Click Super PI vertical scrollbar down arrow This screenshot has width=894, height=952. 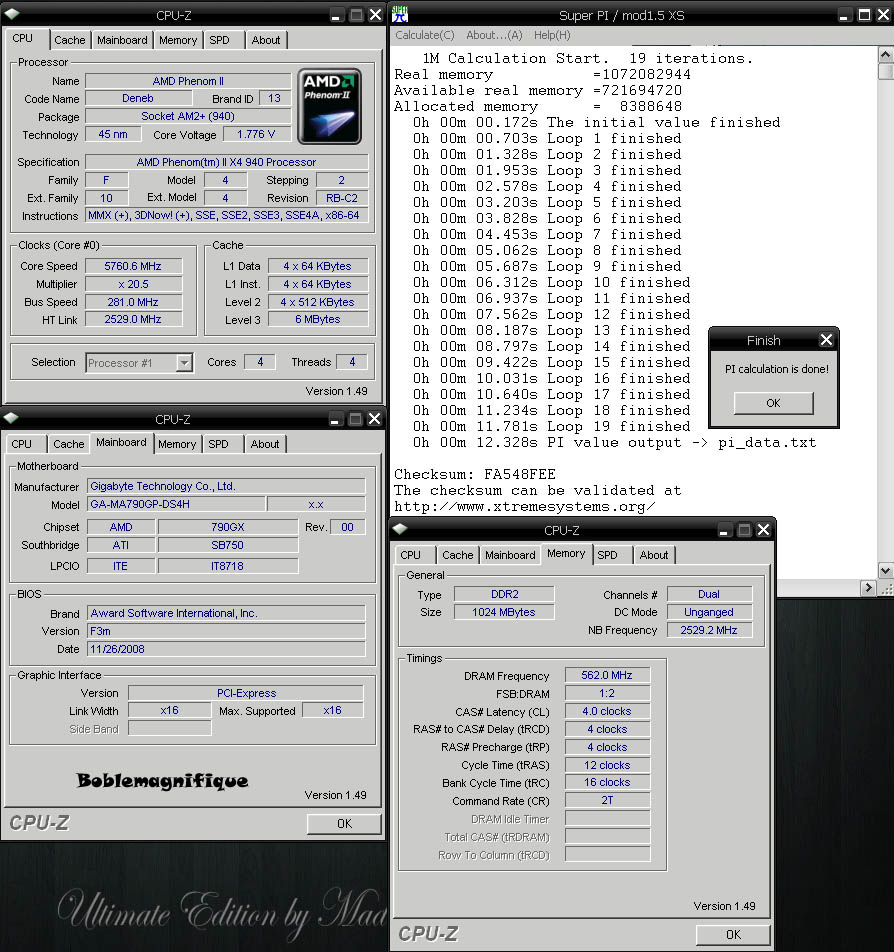tap(885, 571)
